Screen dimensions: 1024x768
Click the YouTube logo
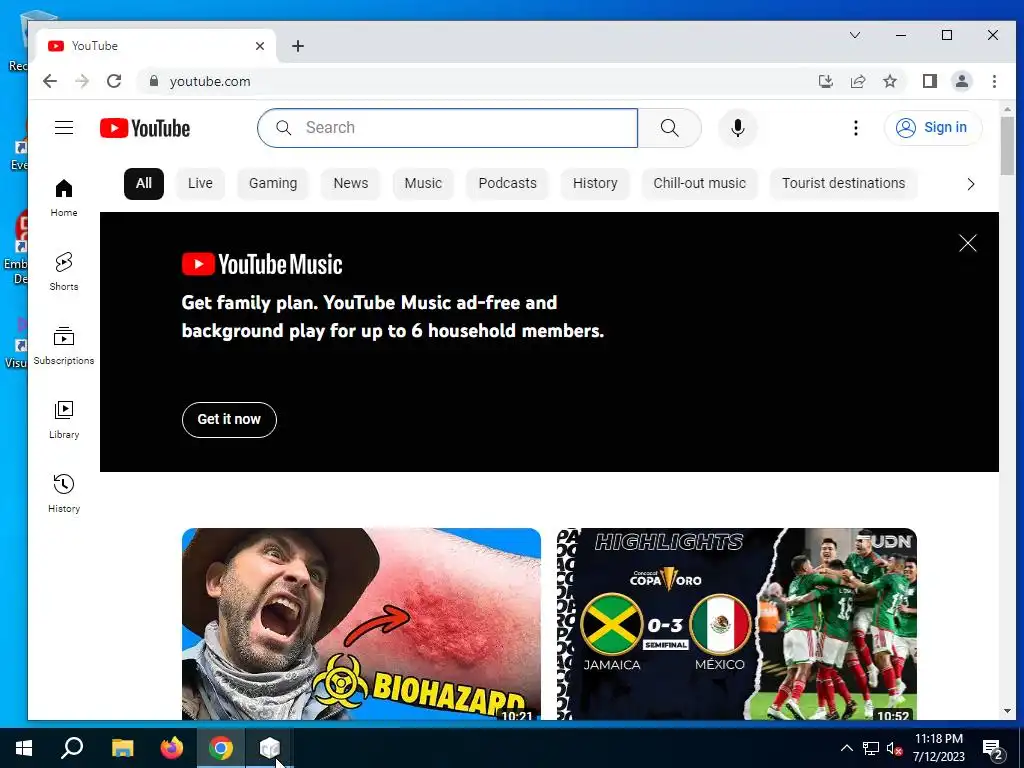(145, 128)
